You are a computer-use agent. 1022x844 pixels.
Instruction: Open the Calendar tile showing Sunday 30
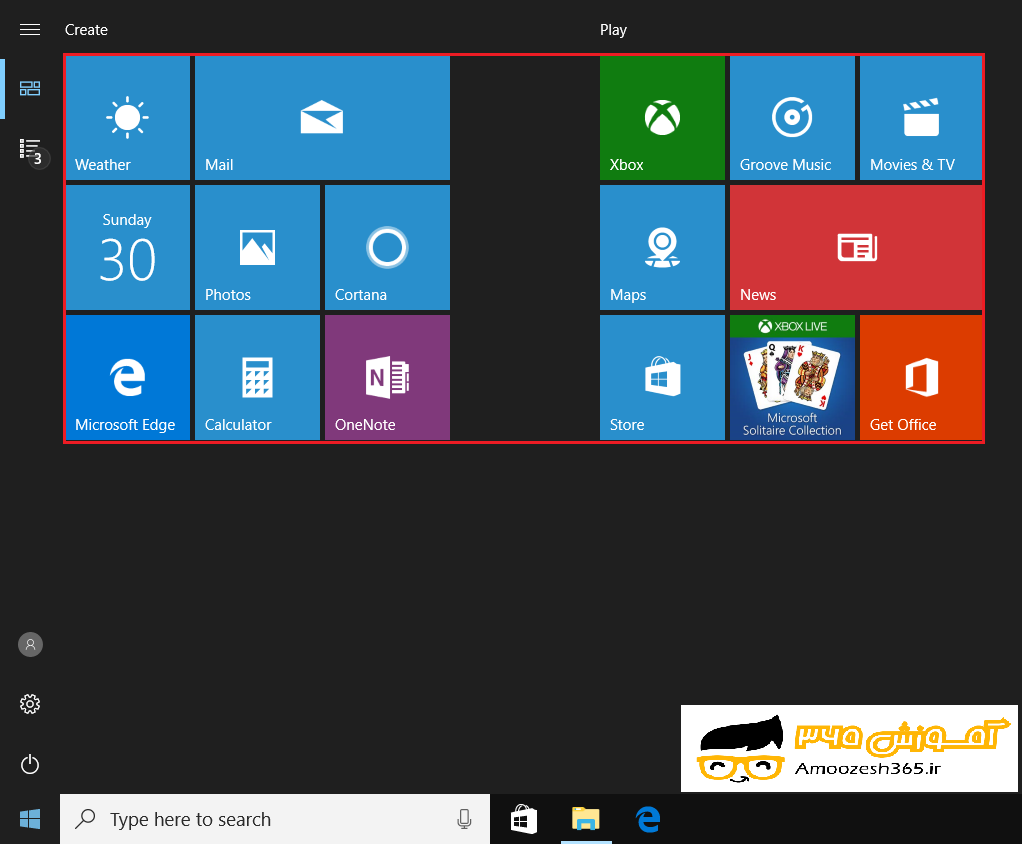pyautogui.click(x=128, y=248)
